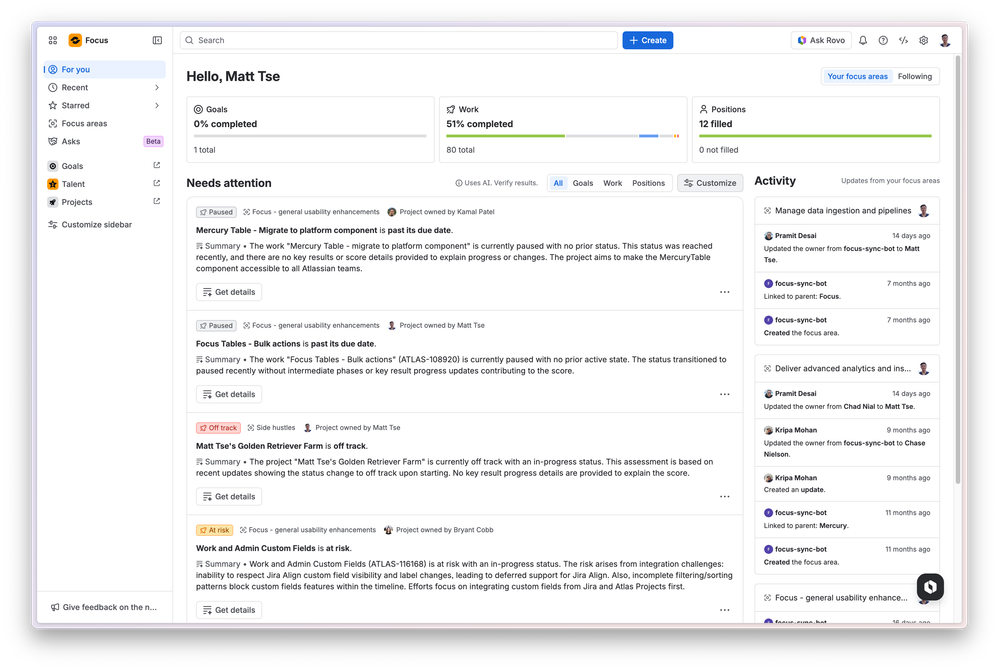The width and height of the screenshot is (999, 670).
Task: Click the Focus logo icon
Action: (x=75, y=40)
